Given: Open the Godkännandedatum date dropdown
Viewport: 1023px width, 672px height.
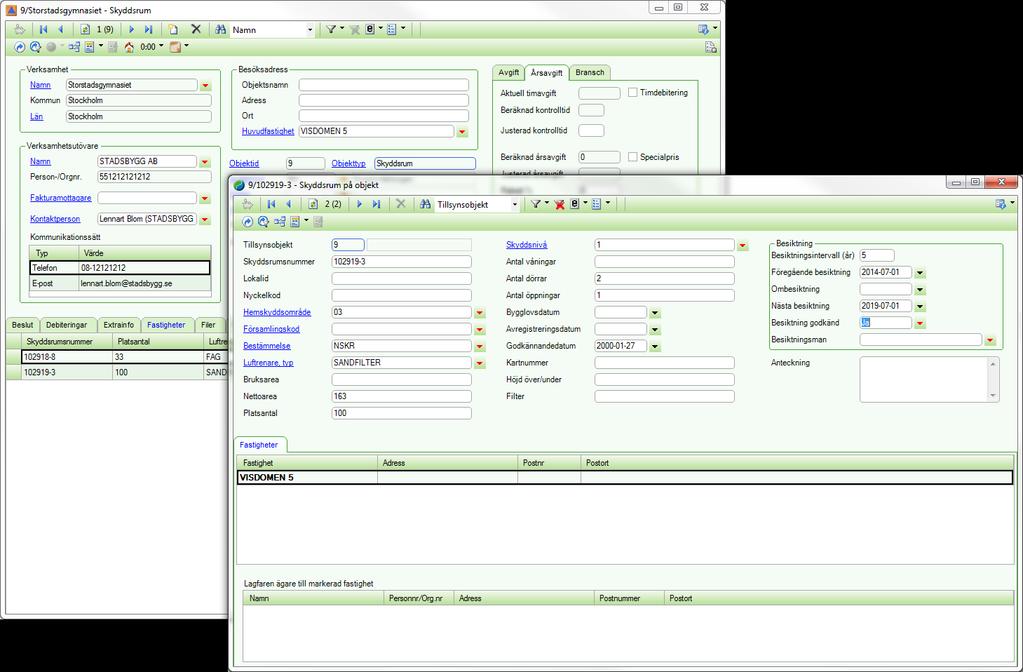Looking at the screenshot, I should pyautogui.click(x=654, y=346).
